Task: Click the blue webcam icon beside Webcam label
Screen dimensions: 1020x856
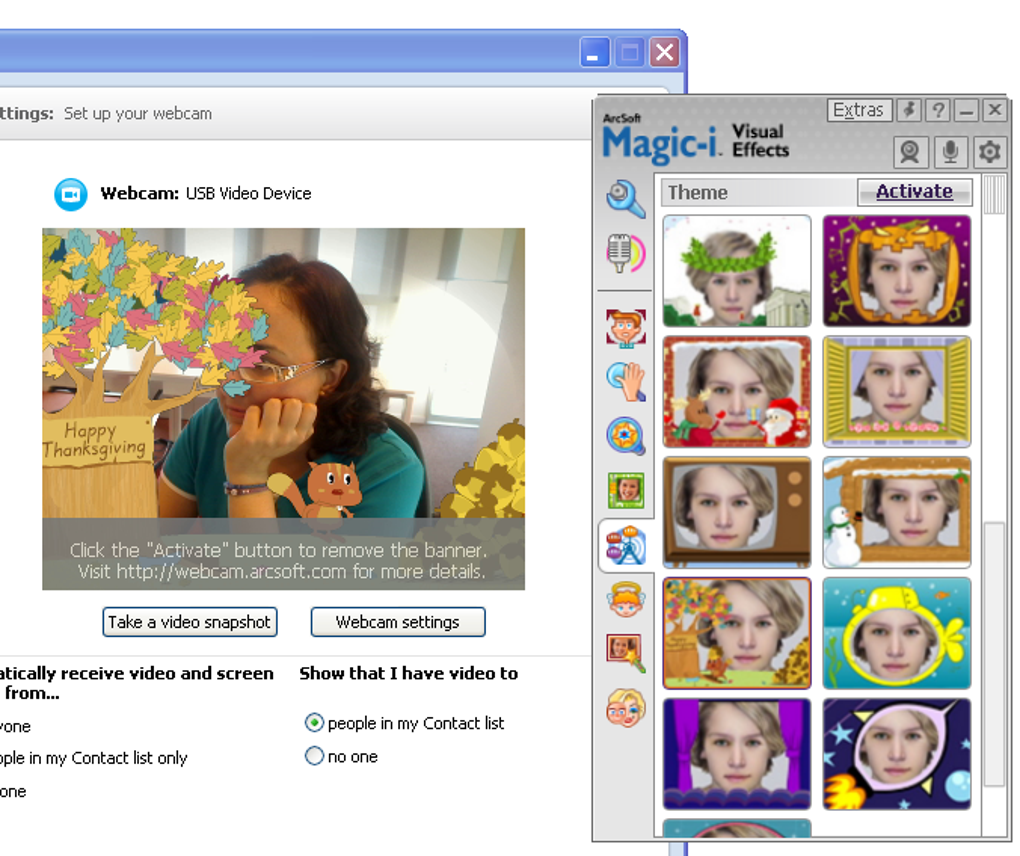Action: tap(70, 194)
